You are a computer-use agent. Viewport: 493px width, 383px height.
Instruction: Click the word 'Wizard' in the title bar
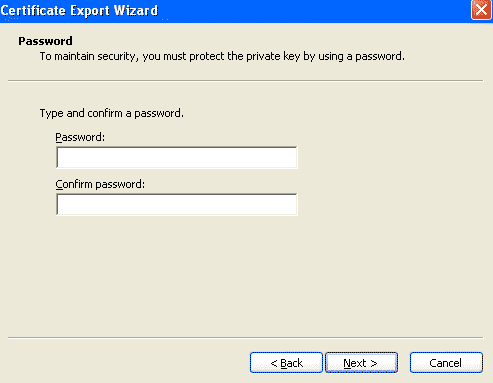click(136, 11)
